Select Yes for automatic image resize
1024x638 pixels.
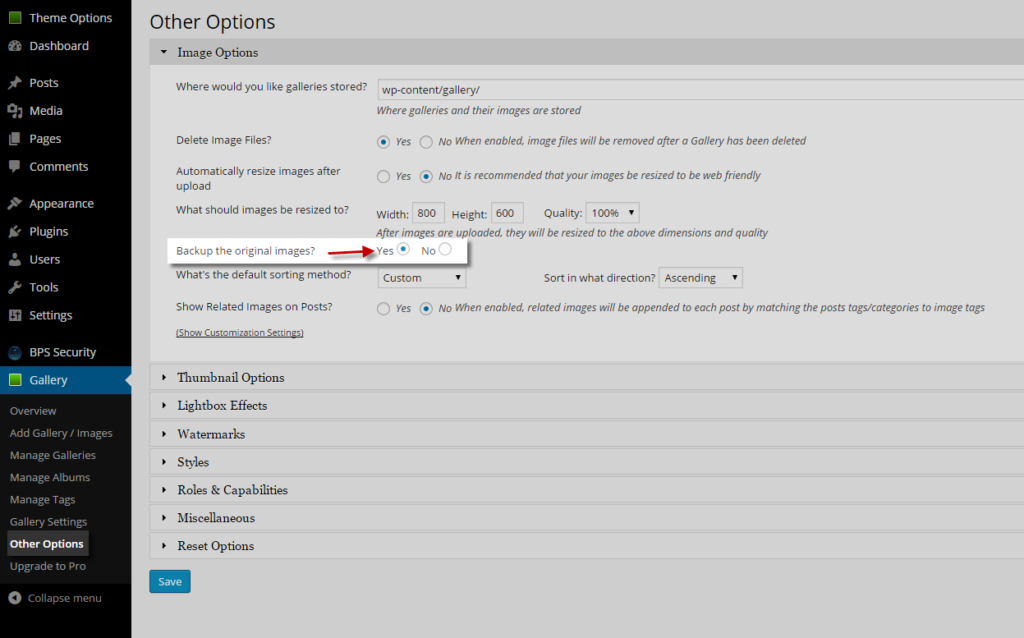tap(383, 177)
